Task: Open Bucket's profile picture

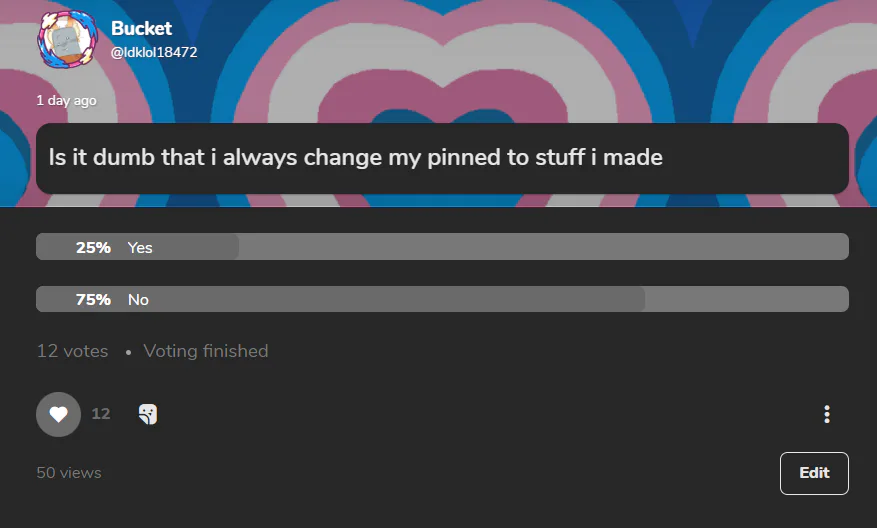Action: pos(68,39)
